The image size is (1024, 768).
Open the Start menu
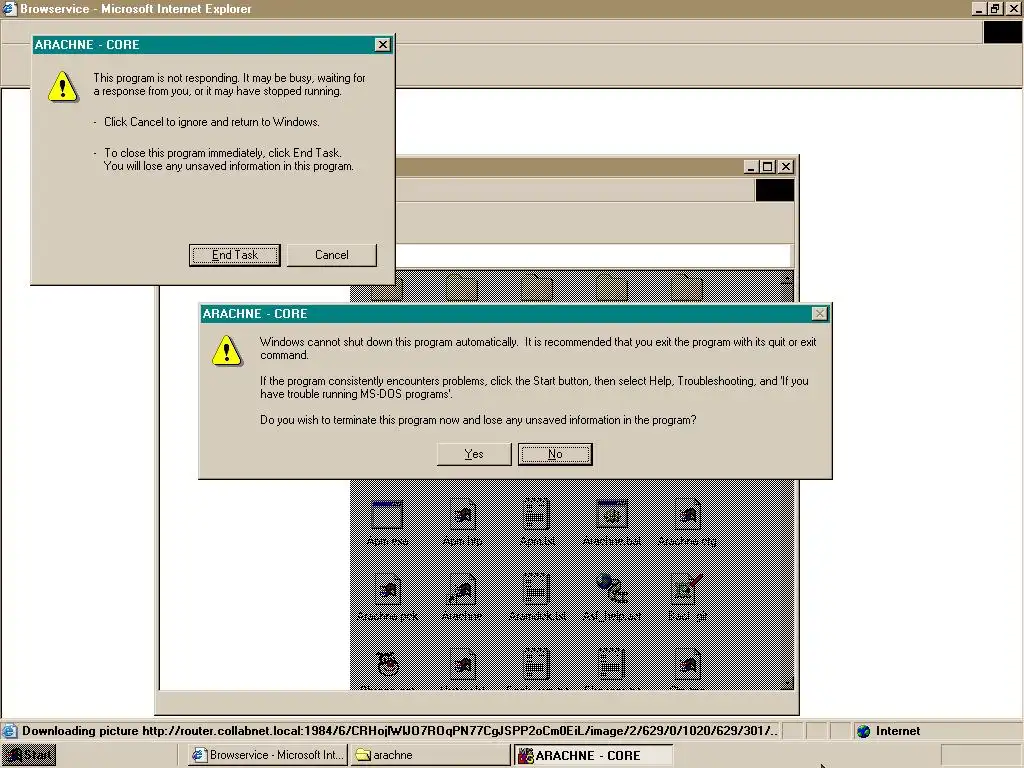(x=29, y=755)
